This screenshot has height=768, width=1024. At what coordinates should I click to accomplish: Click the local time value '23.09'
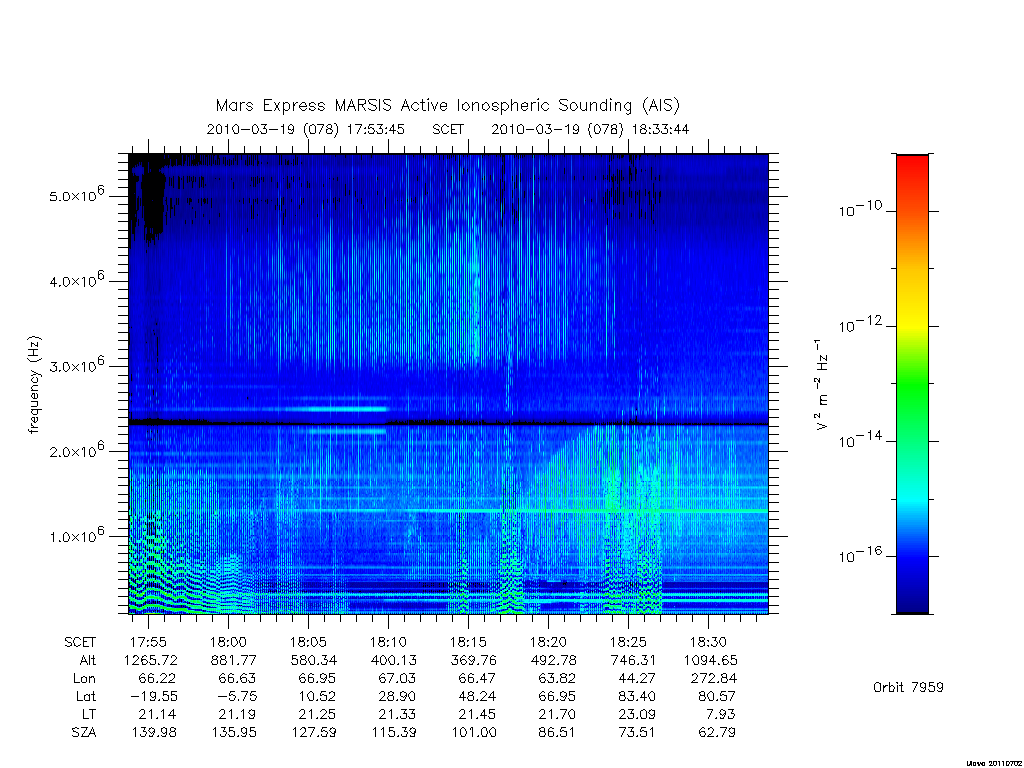coord(637,714)
